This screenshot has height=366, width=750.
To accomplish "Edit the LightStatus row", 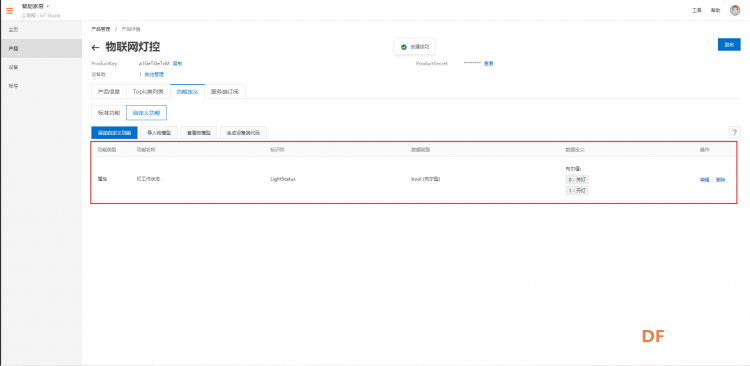I will tap(704, 180).
